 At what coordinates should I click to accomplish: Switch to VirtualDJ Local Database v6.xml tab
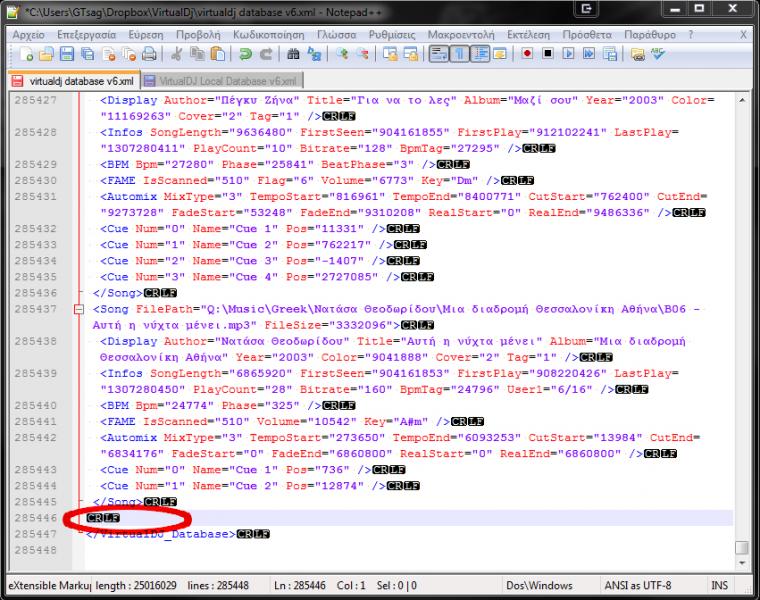(222, 81)
